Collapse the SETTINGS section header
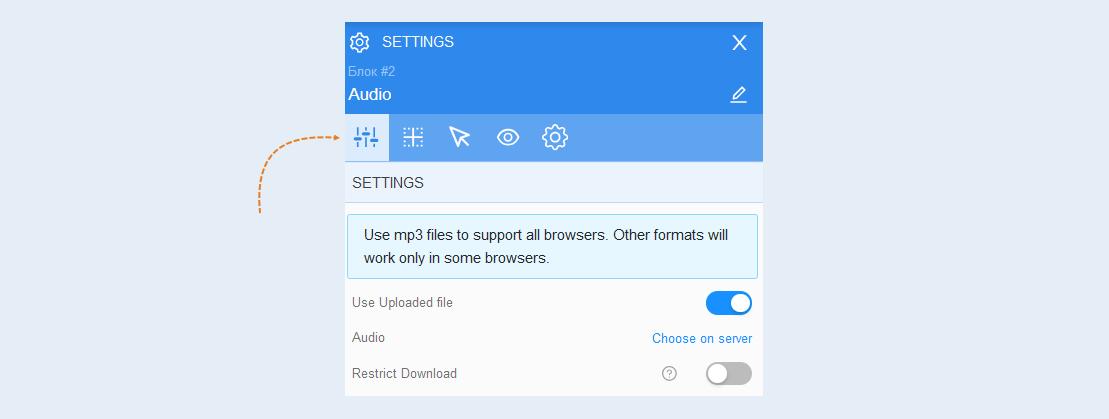Viewport: 1109px width, 419px height. click(554, 183)
